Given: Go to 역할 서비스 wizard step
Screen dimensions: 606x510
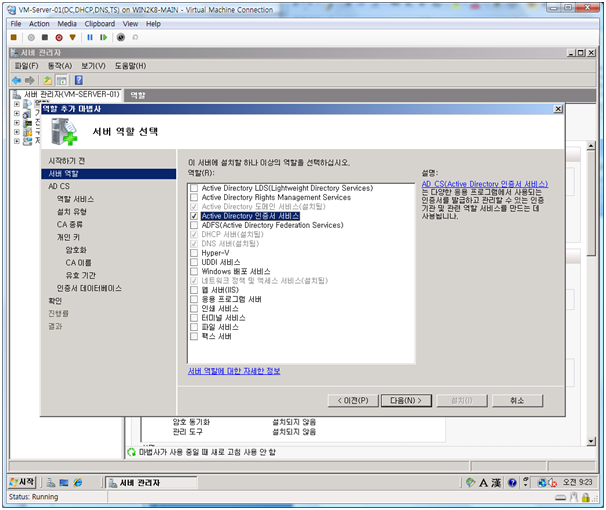Looking at the screenshot, I should pyautogui.click(x=75, y=199).
